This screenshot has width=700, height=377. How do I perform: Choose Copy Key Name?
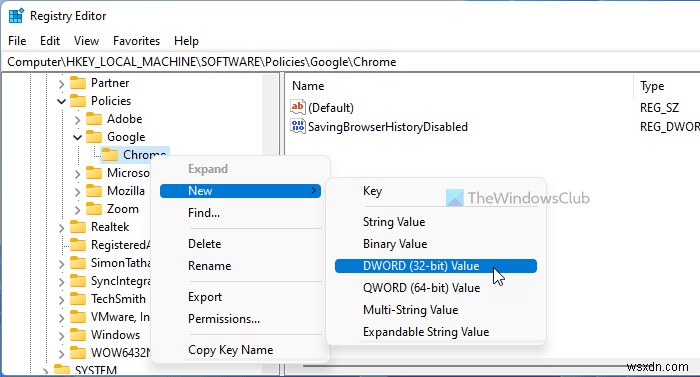coord(240,350)
